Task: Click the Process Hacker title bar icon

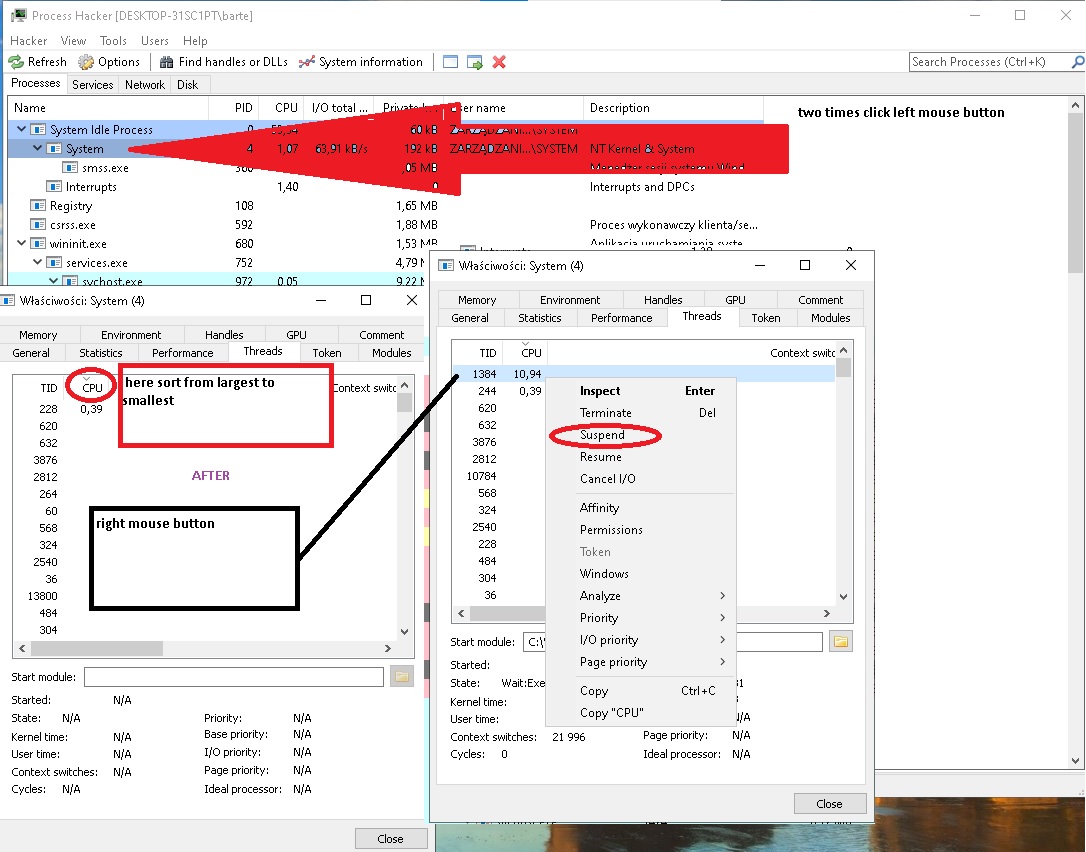Action: point(18,15)
